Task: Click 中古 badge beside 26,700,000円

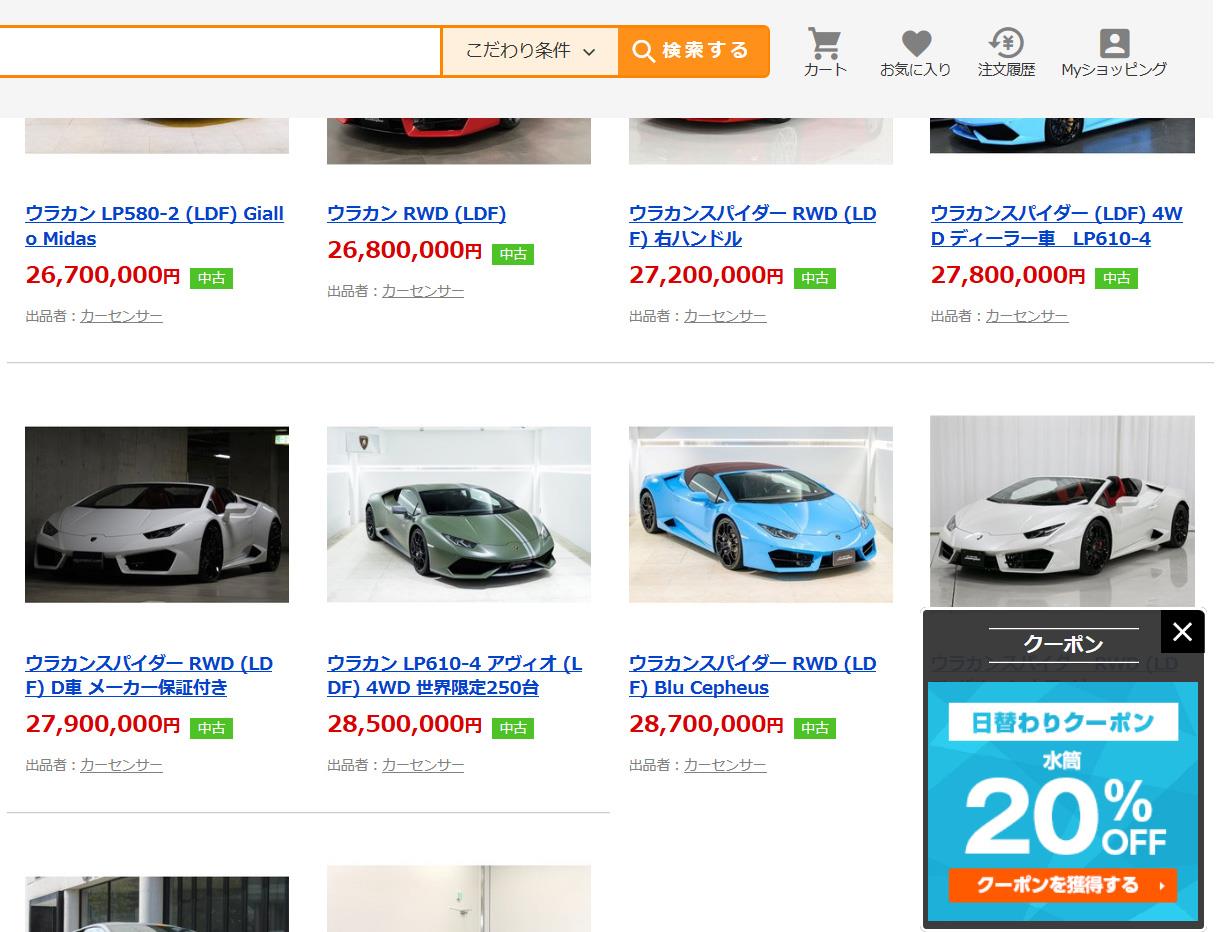Action: (211, 278)
